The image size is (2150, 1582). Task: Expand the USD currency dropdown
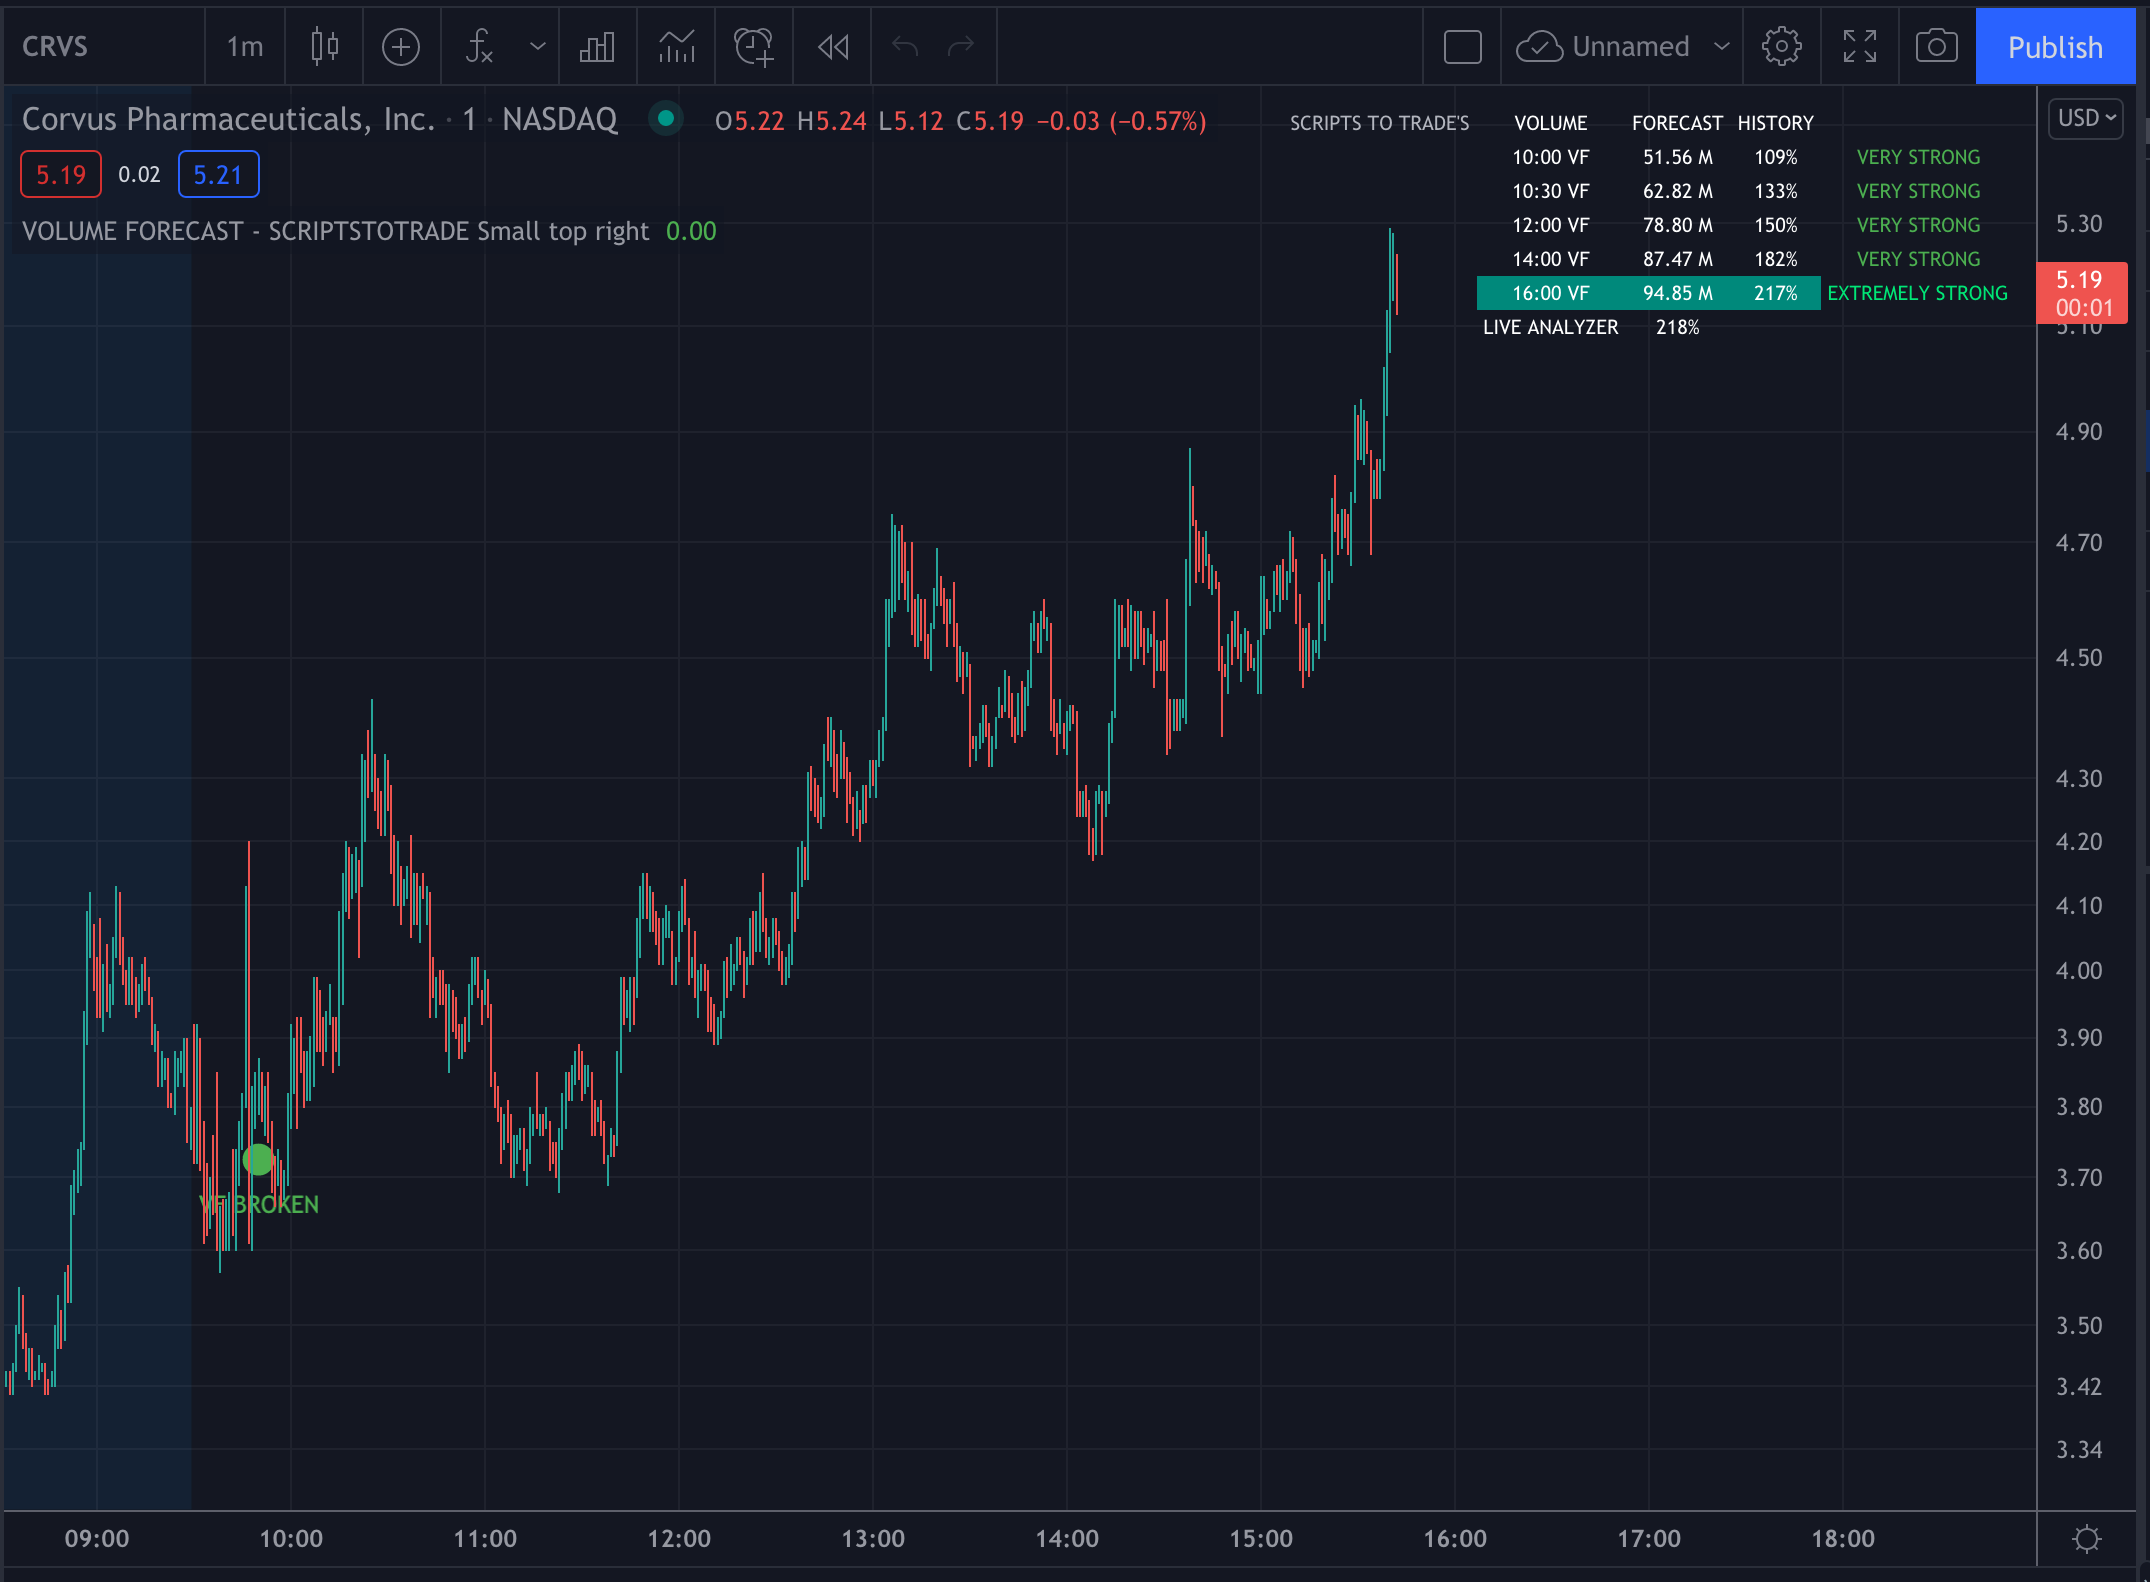pyautogui.click(x=2086, y=119)
